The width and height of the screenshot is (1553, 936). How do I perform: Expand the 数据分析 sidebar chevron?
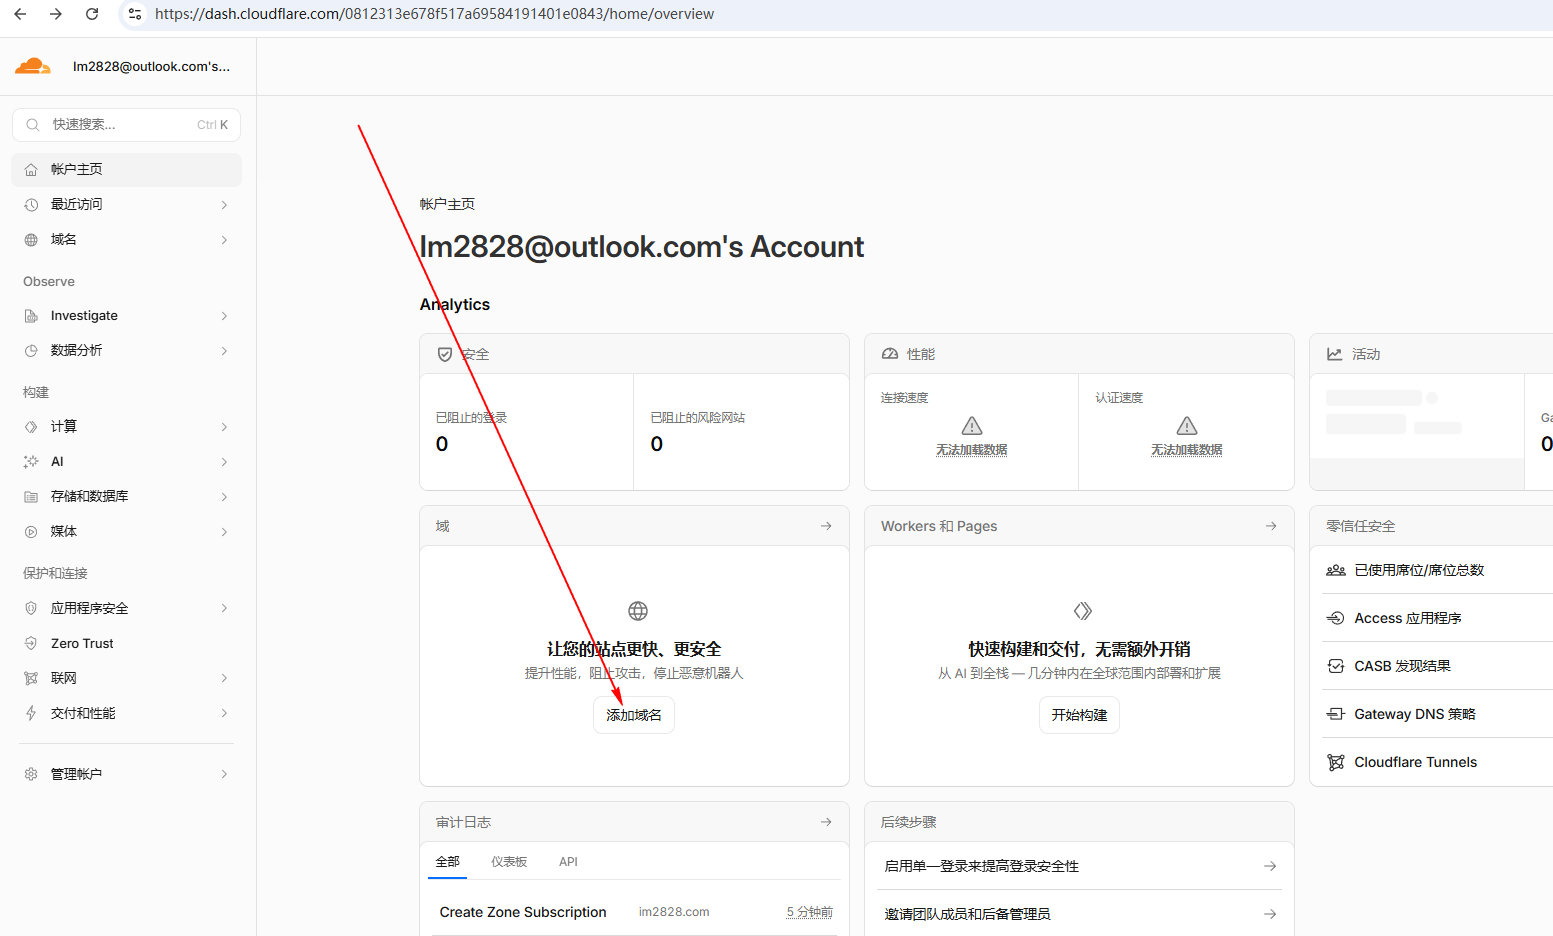point(224,351)
